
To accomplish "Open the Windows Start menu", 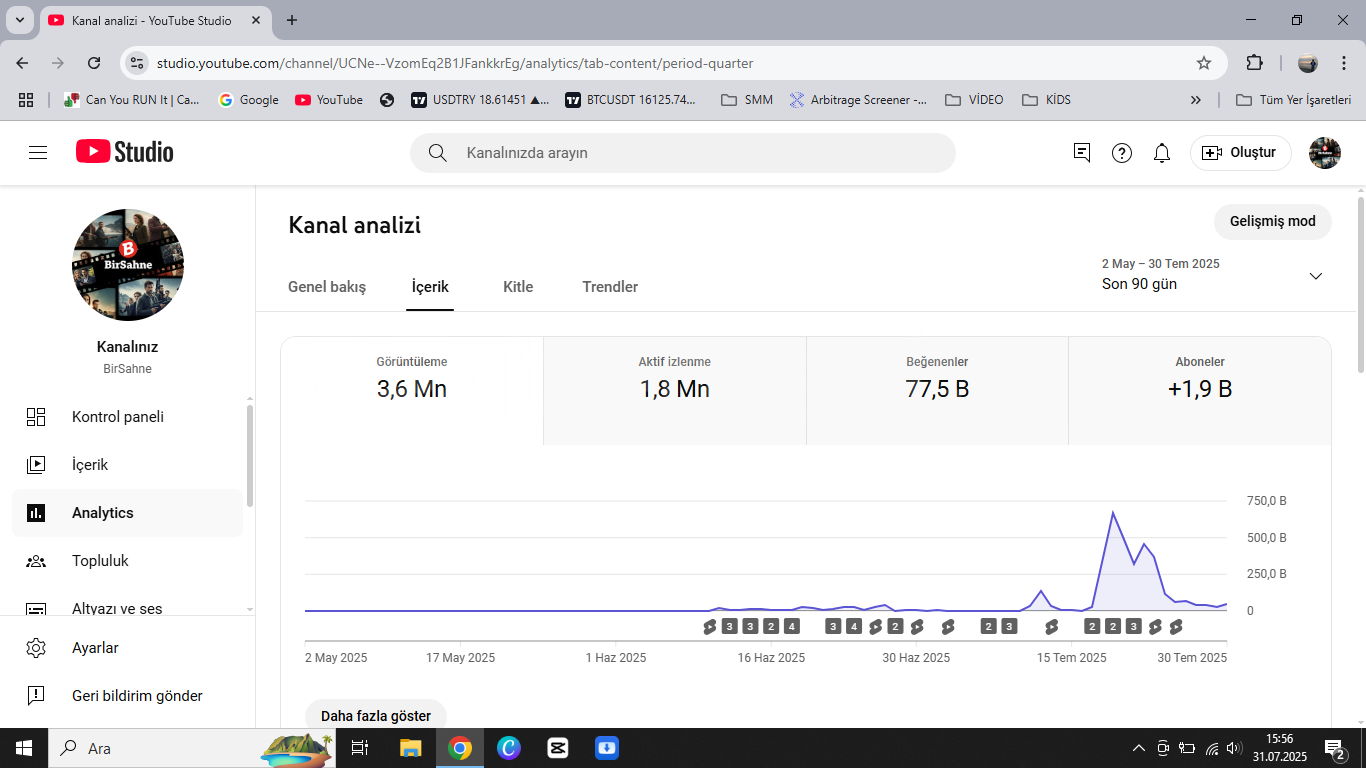I will (24, 748).
